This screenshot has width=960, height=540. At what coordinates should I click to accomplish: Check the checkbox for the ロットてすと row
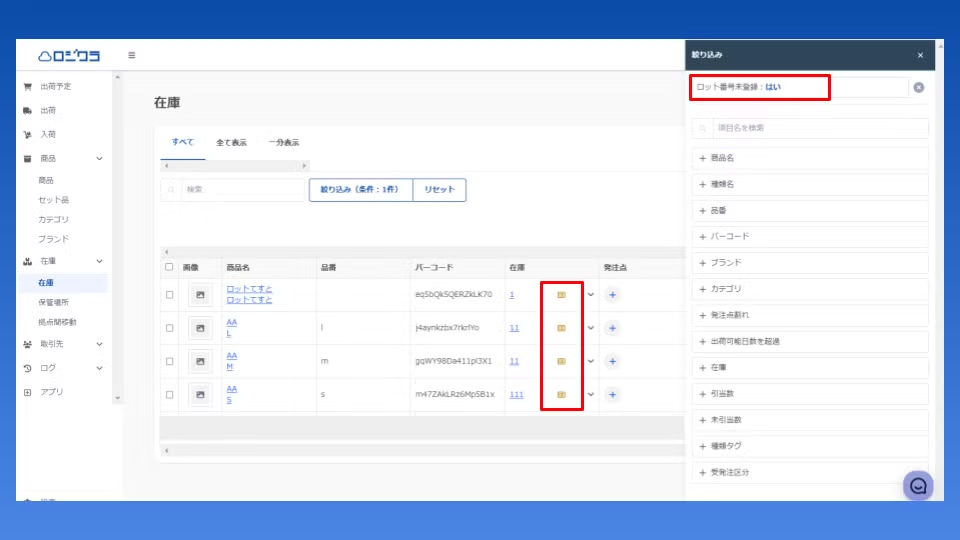click(169, 295)
